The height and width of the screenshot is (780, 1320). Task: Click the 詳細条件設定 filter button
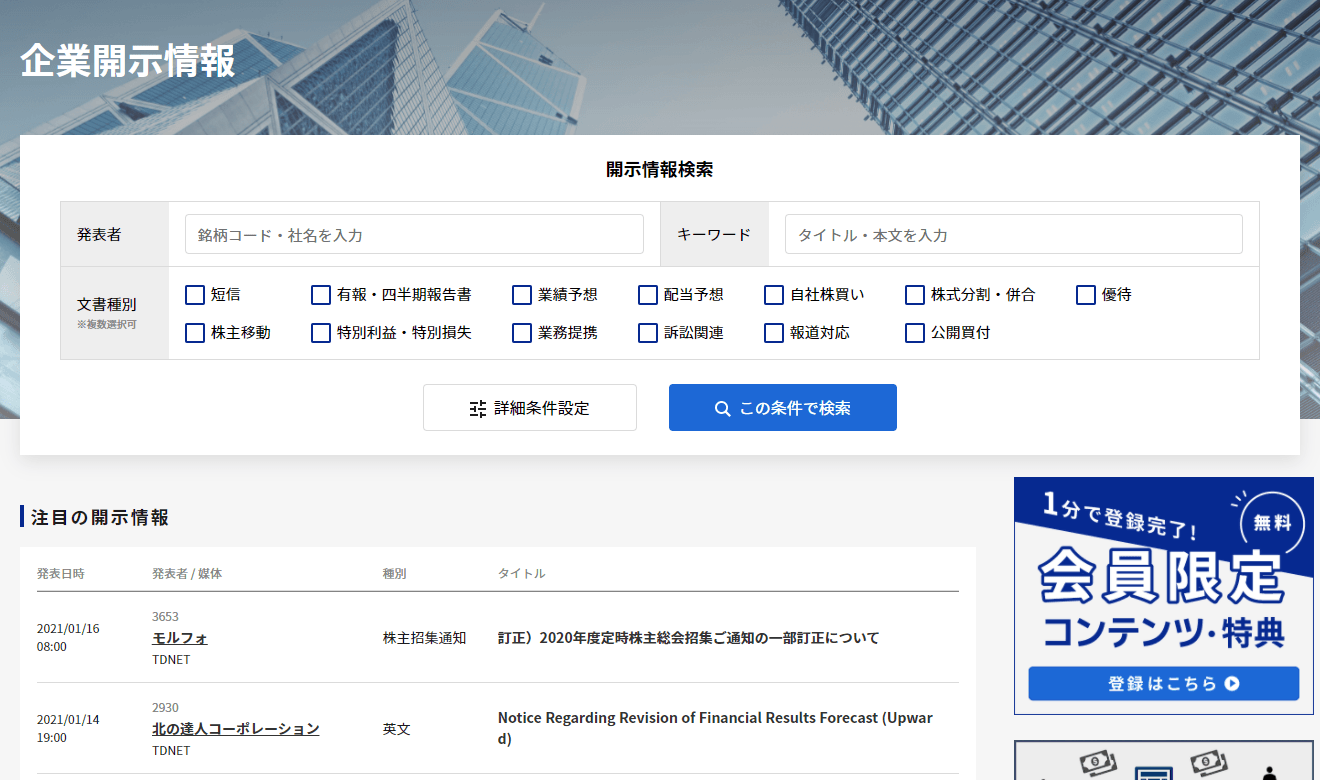tap(529, 408)
